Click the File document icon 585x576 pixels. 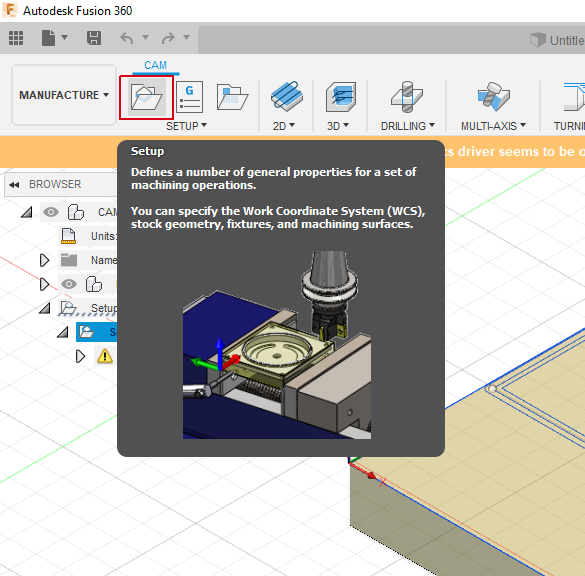pyautogui.click(x=48, y=38)
